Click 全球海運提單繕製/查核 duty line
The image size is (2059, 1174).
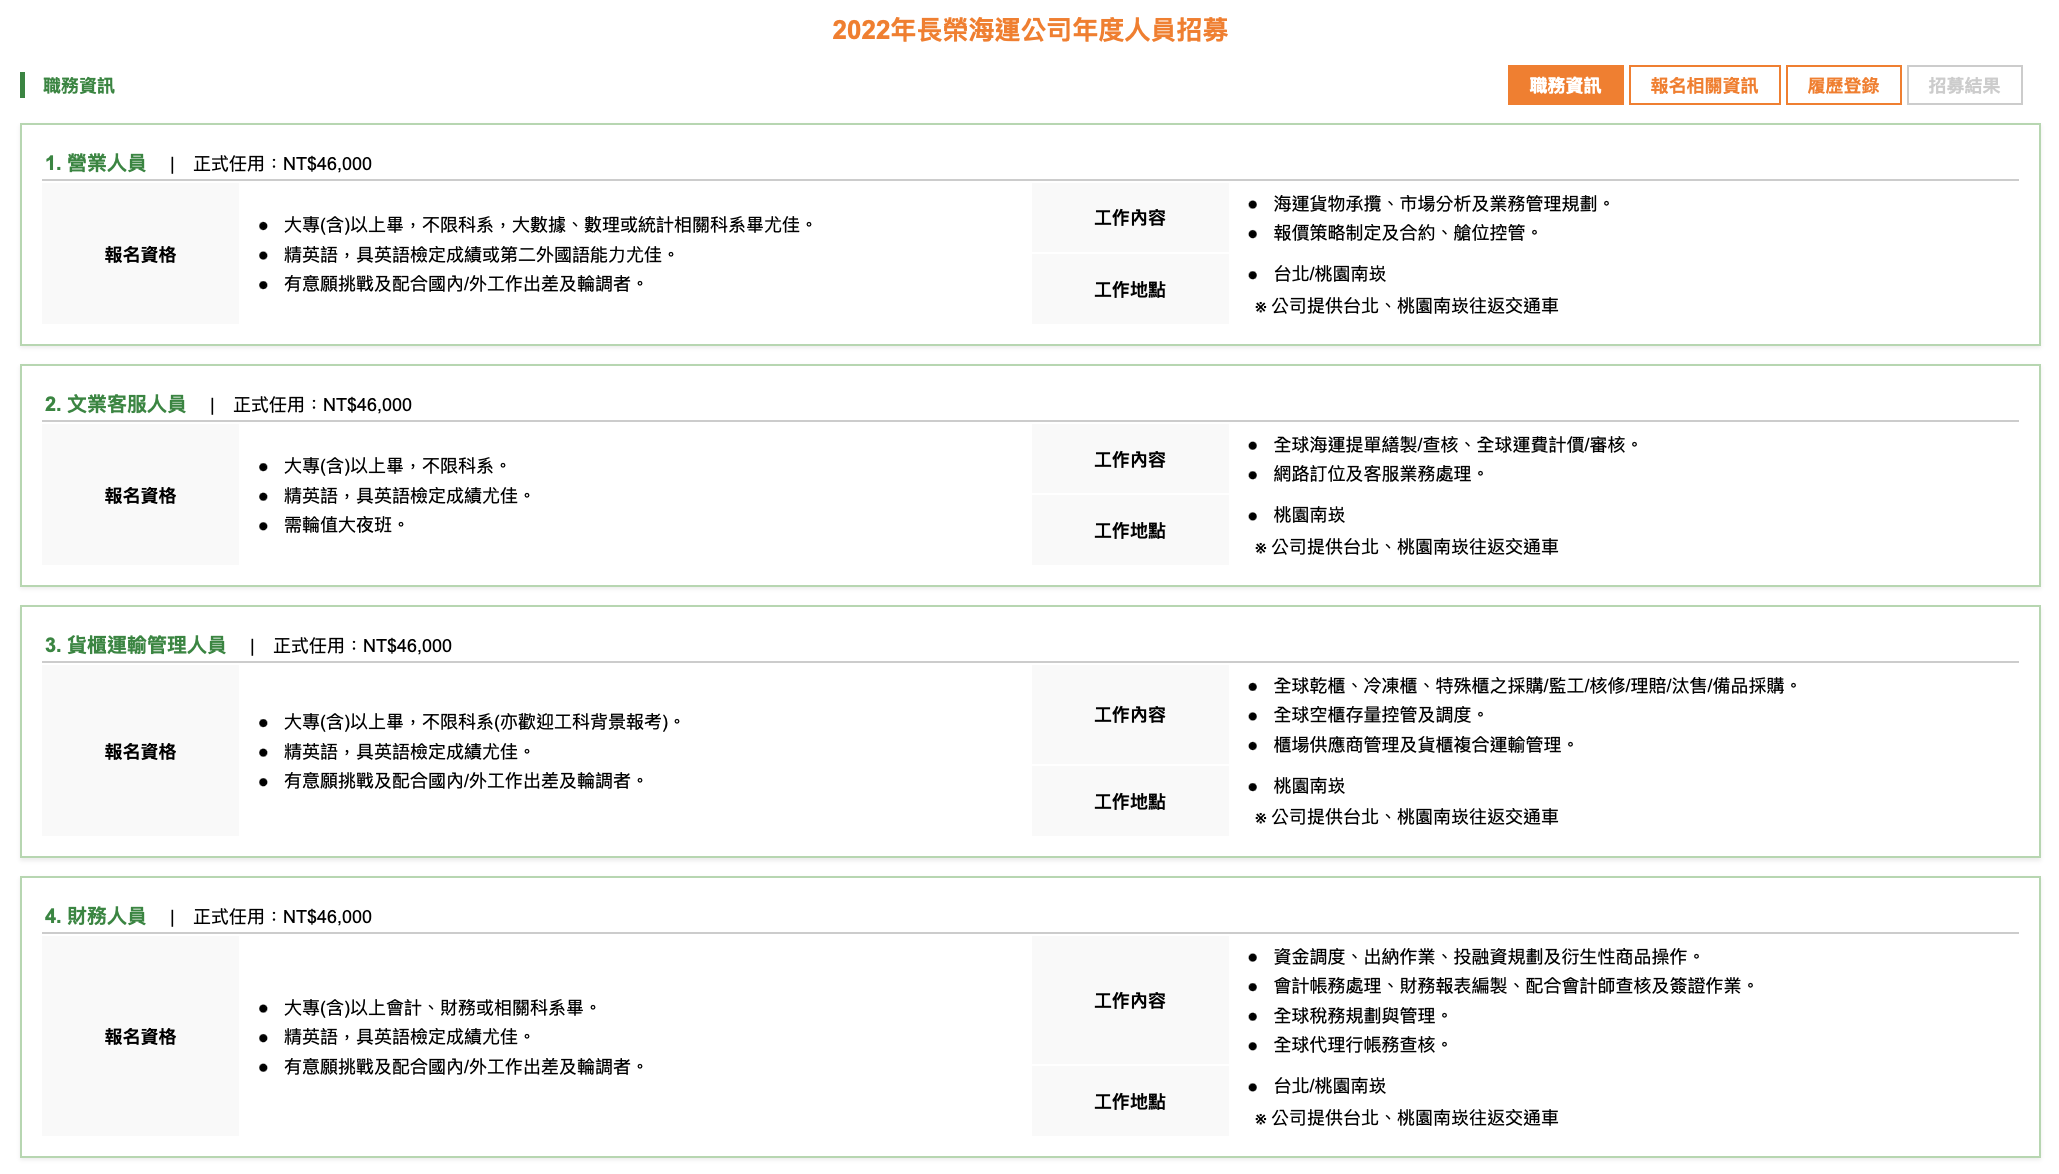(1455, 445)
